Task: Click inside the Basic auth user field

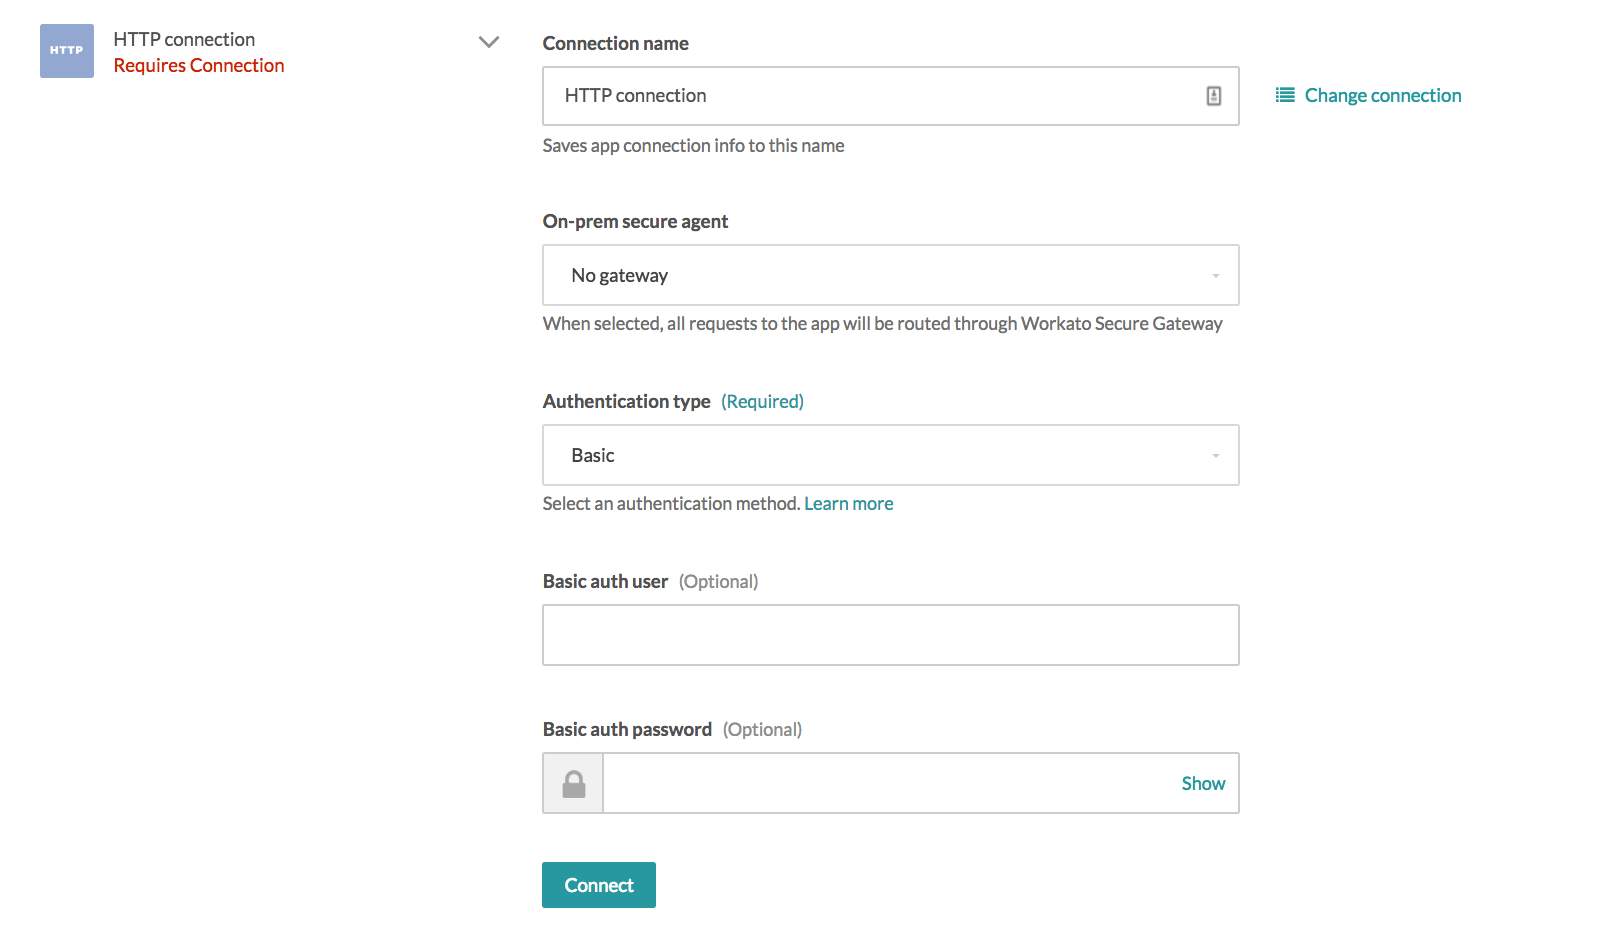Action: coord(890,634)
